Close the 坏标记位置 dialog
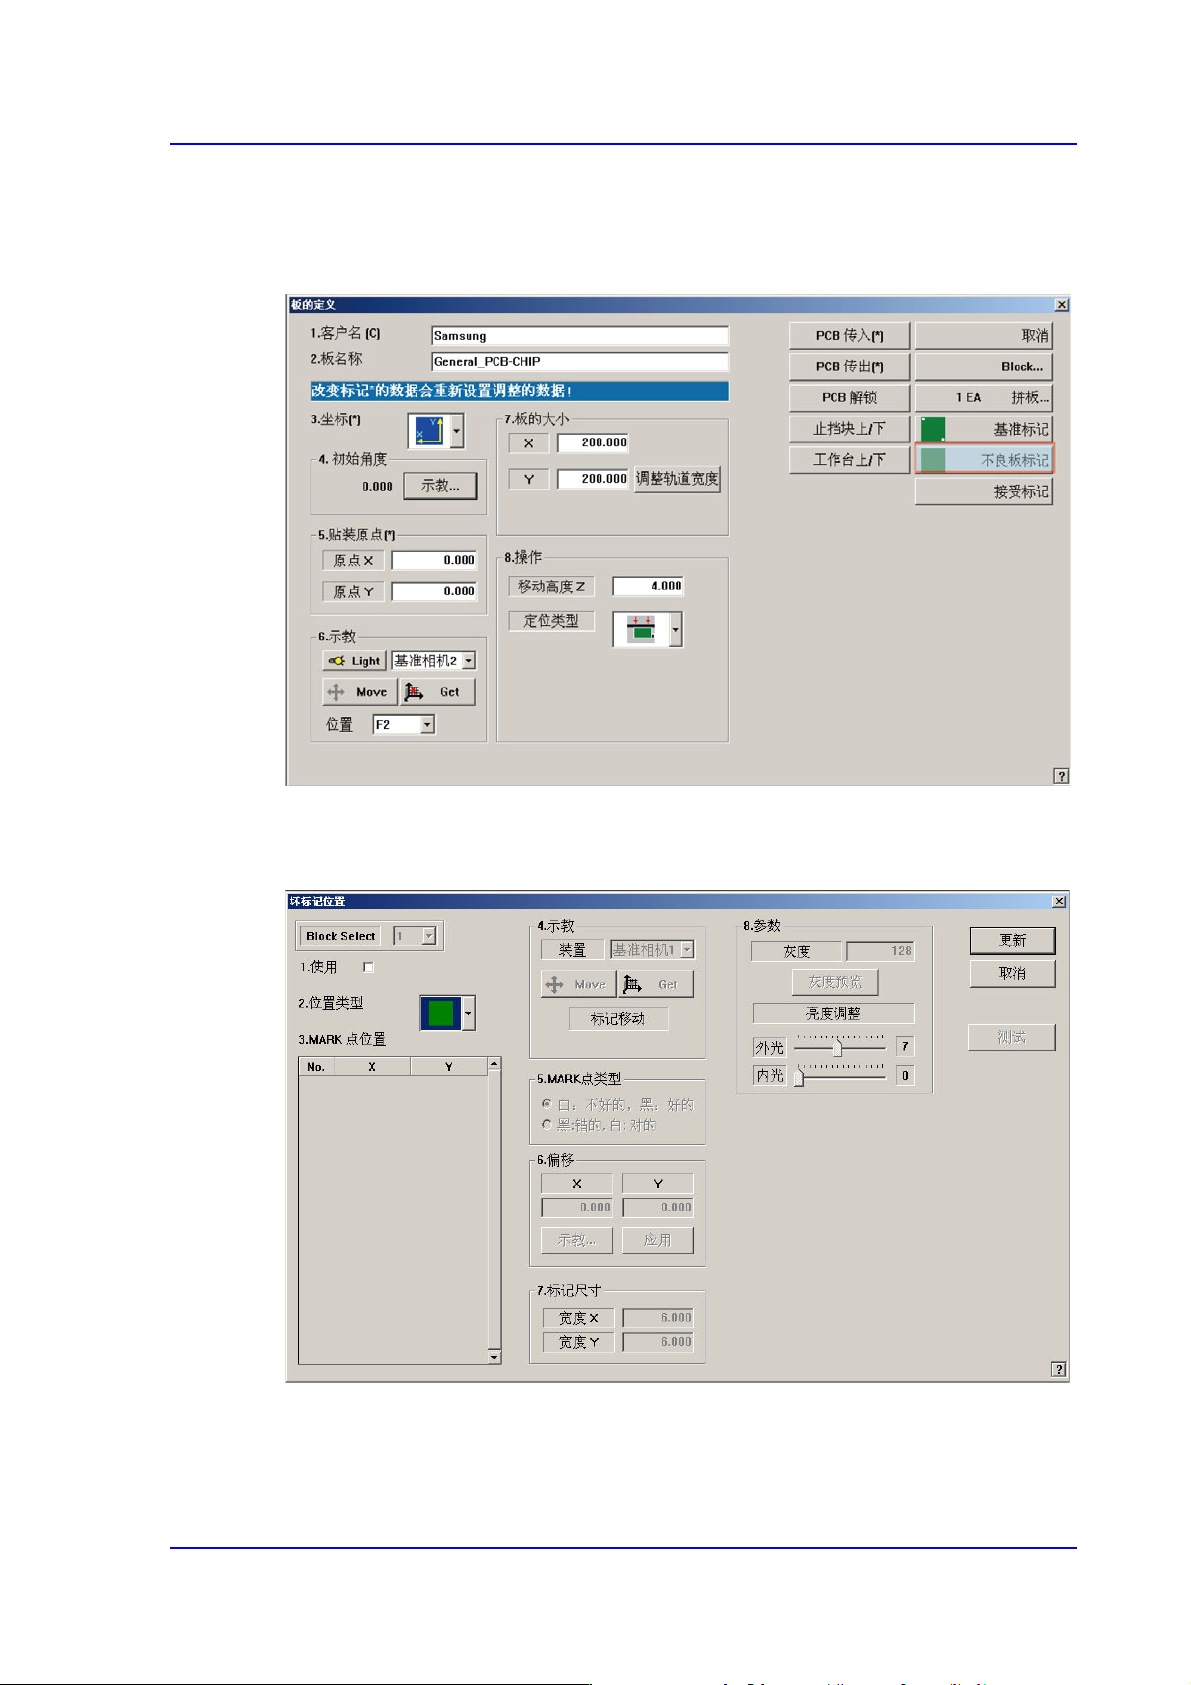The height and width of the screenshot is (1685, 1191). pos(1059,902)
